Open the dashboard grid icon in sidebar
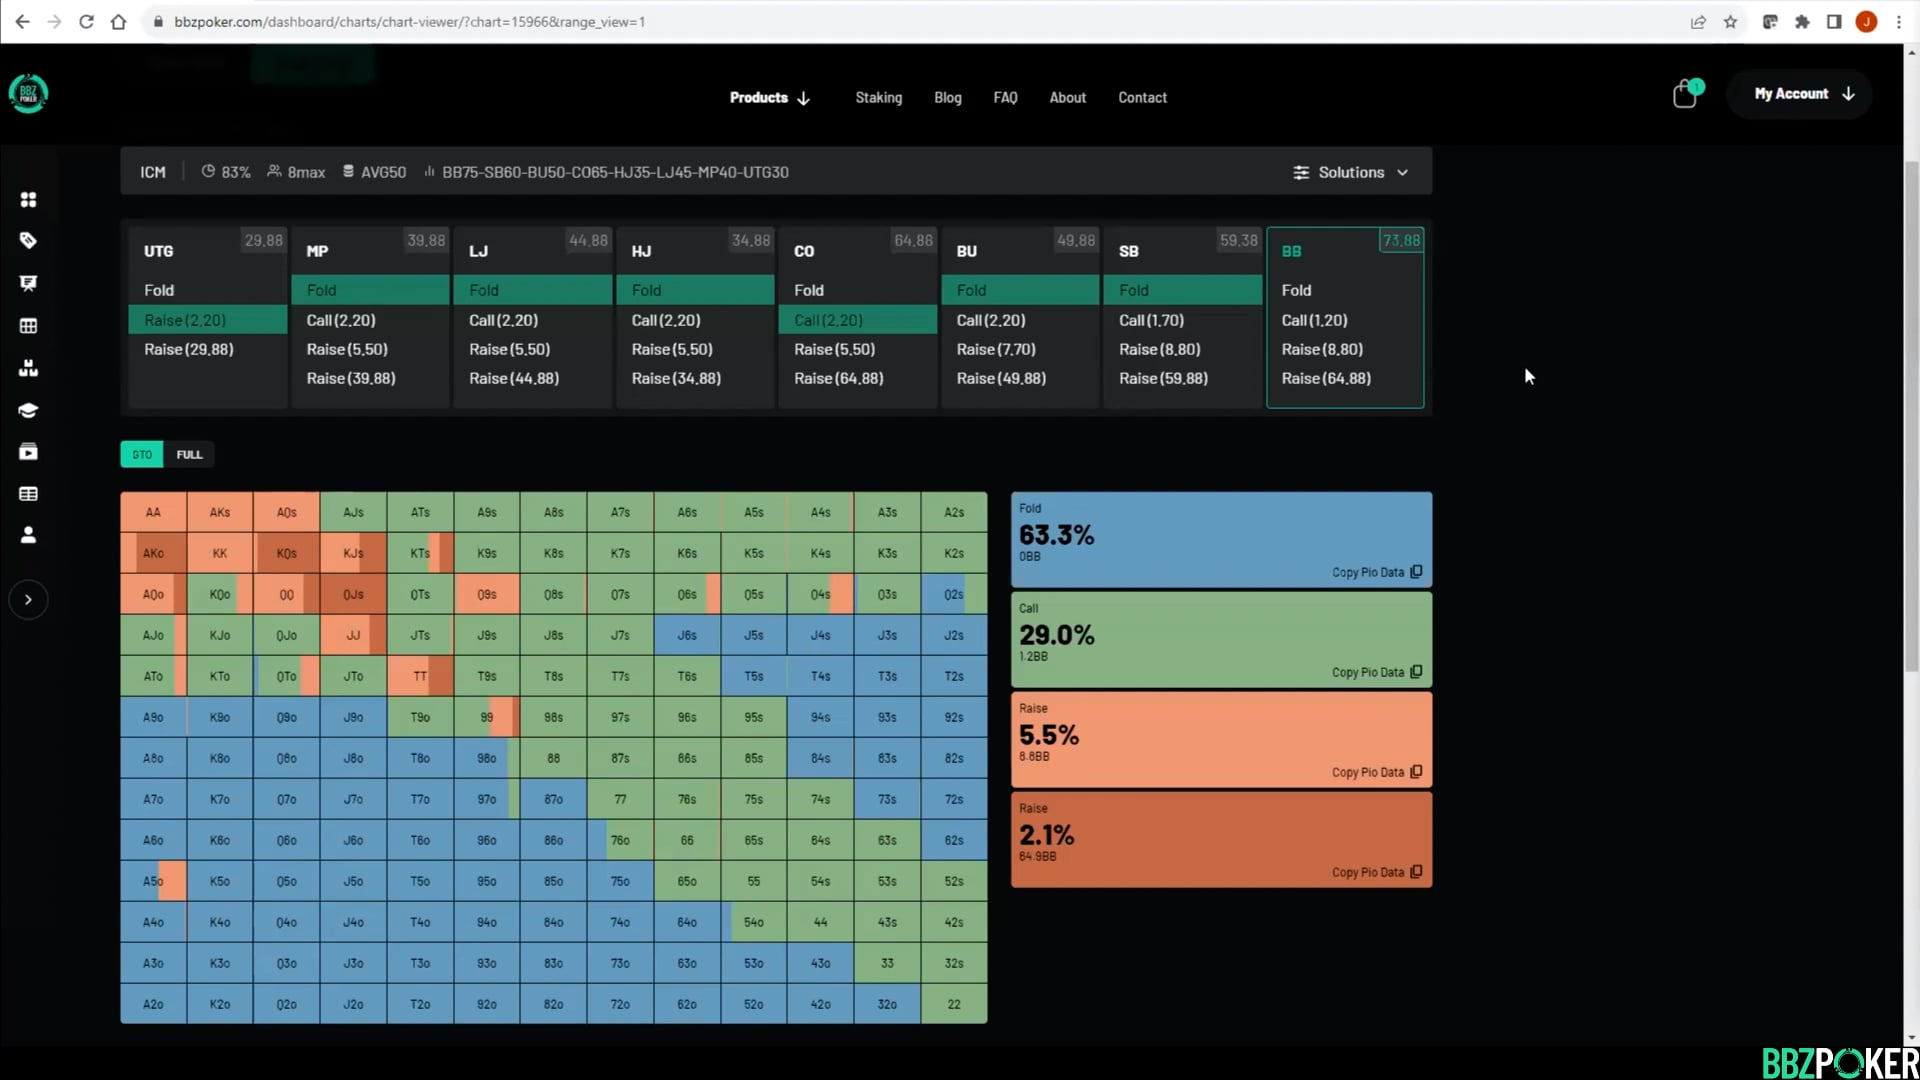 (28, 200)
